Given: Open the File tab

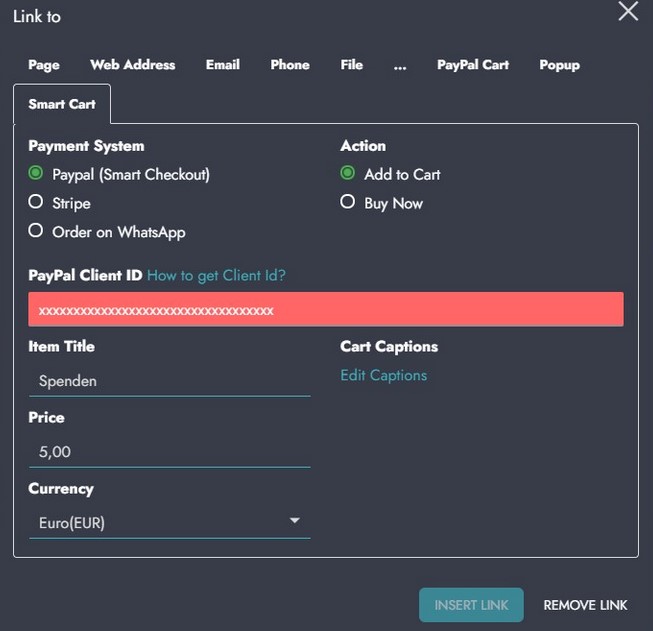Looking at the screenshot, I should 351,65.
